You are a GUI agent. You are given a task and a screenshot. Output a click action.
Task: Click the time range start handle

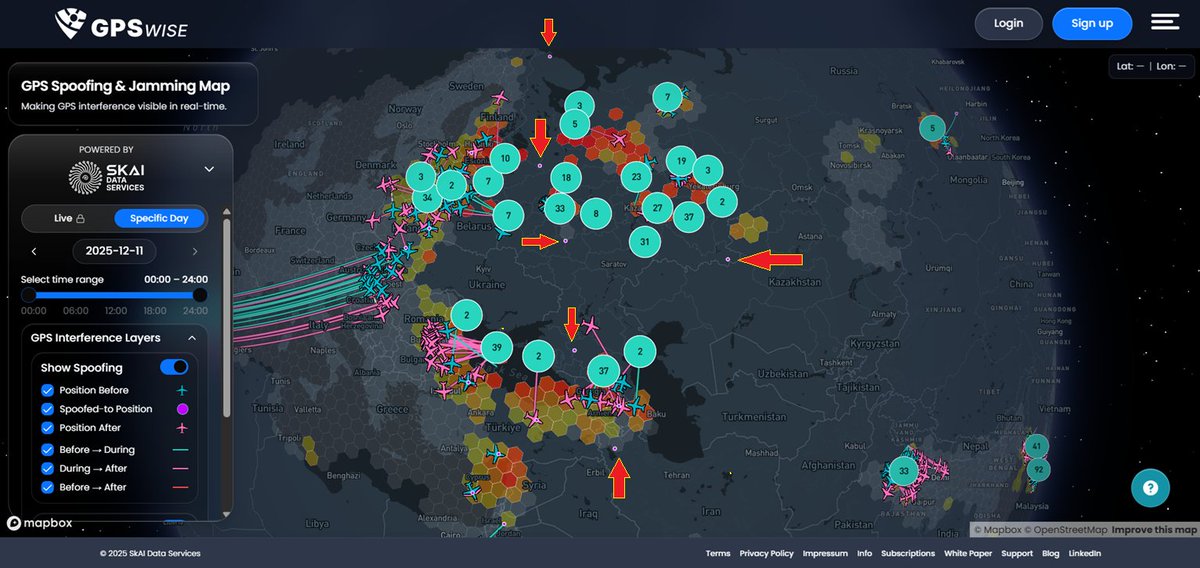click(28, 295)
